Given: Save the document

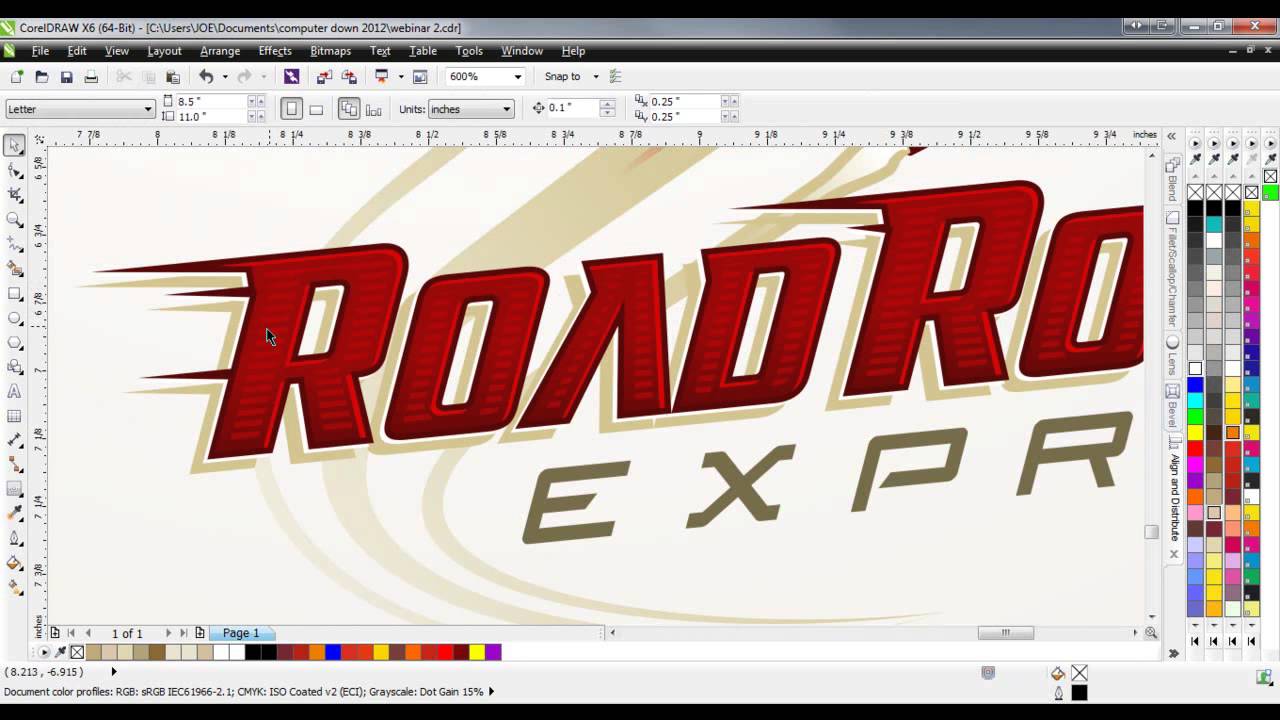Looking at the screenshot, I should [66, 76].
